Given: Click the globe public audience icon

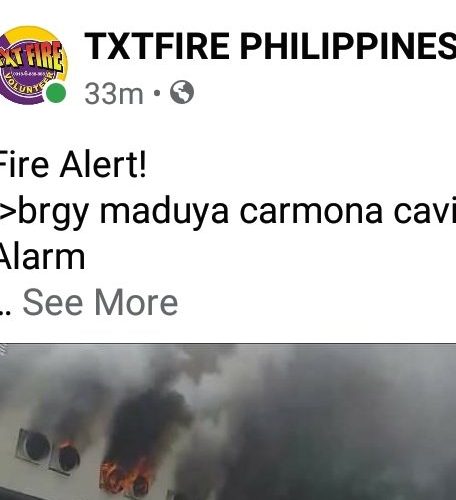Looking at the screenshot, I should tap(182, 92).
